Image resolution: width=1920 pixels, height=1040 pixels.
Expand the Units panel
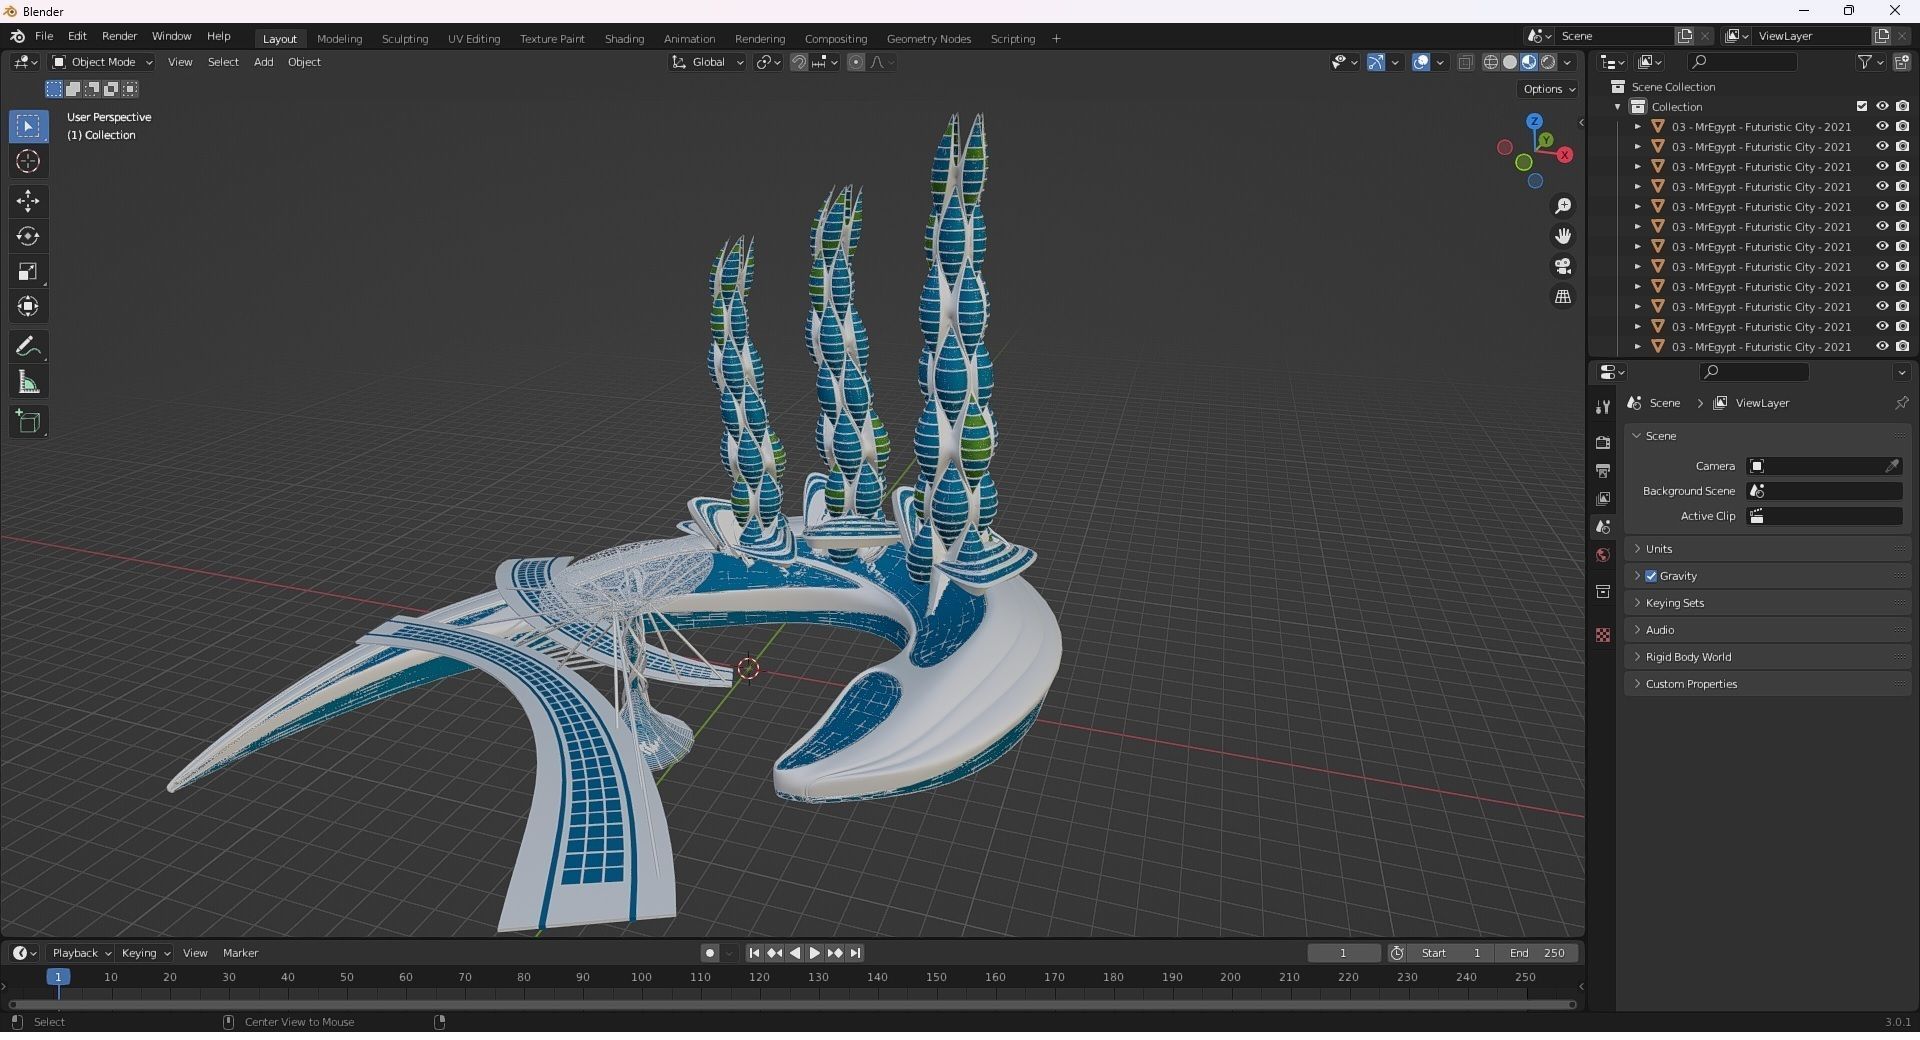coord(1659,549)
